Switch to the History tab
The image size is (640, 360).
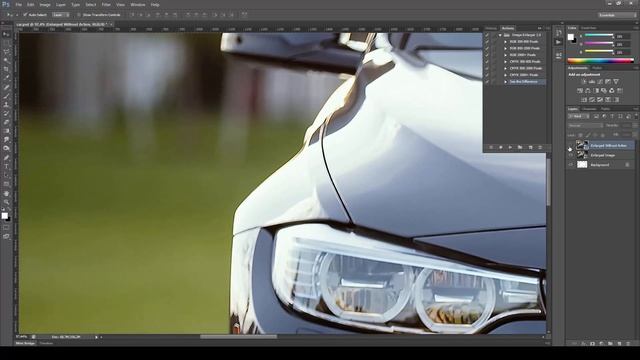[491, 28]
